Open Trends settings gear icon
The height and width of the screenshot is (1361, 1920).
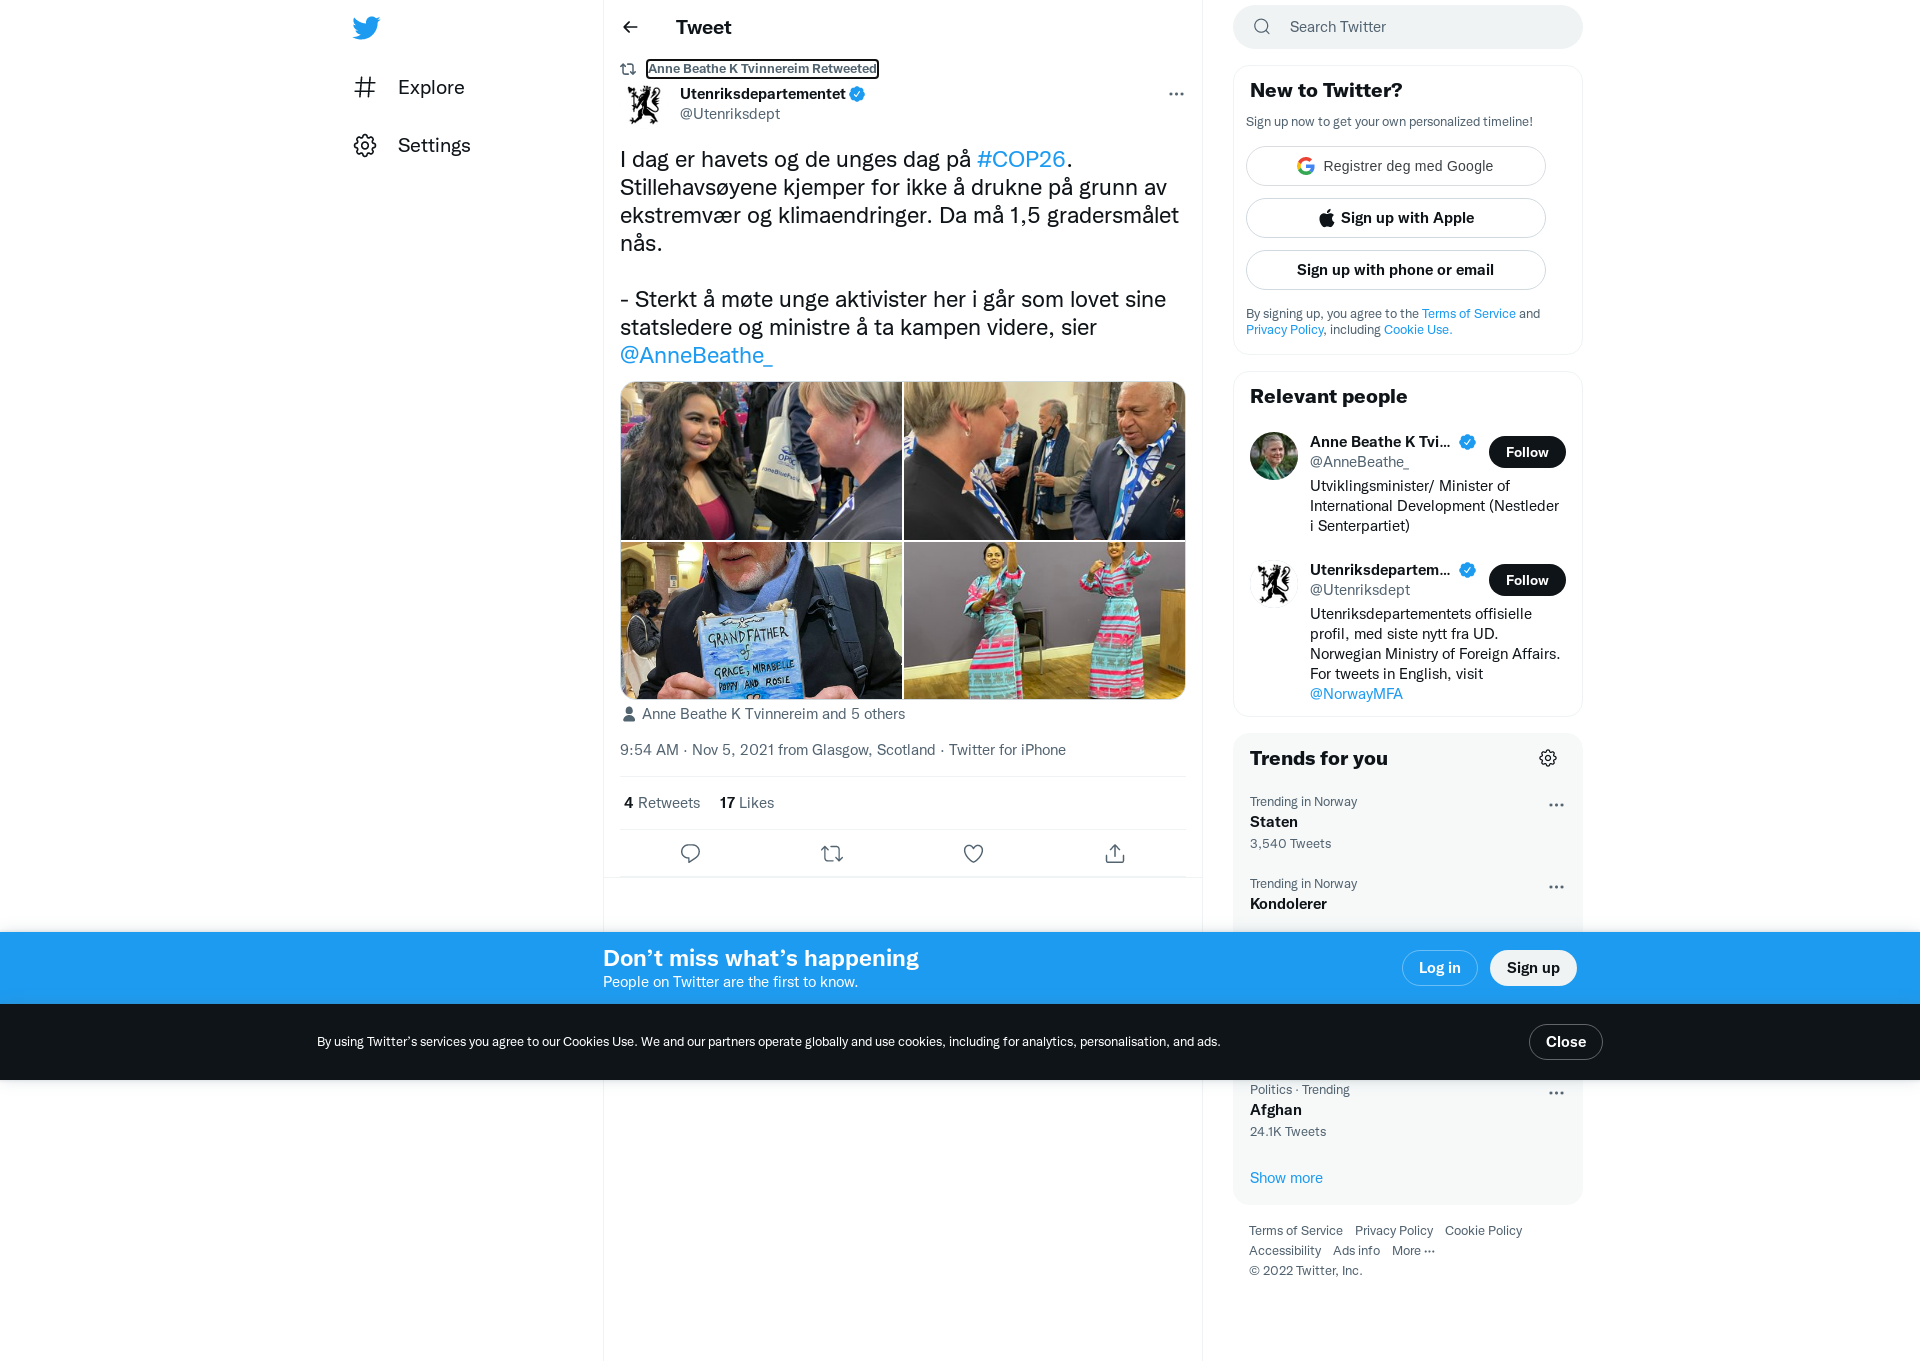click(1548, 758)
